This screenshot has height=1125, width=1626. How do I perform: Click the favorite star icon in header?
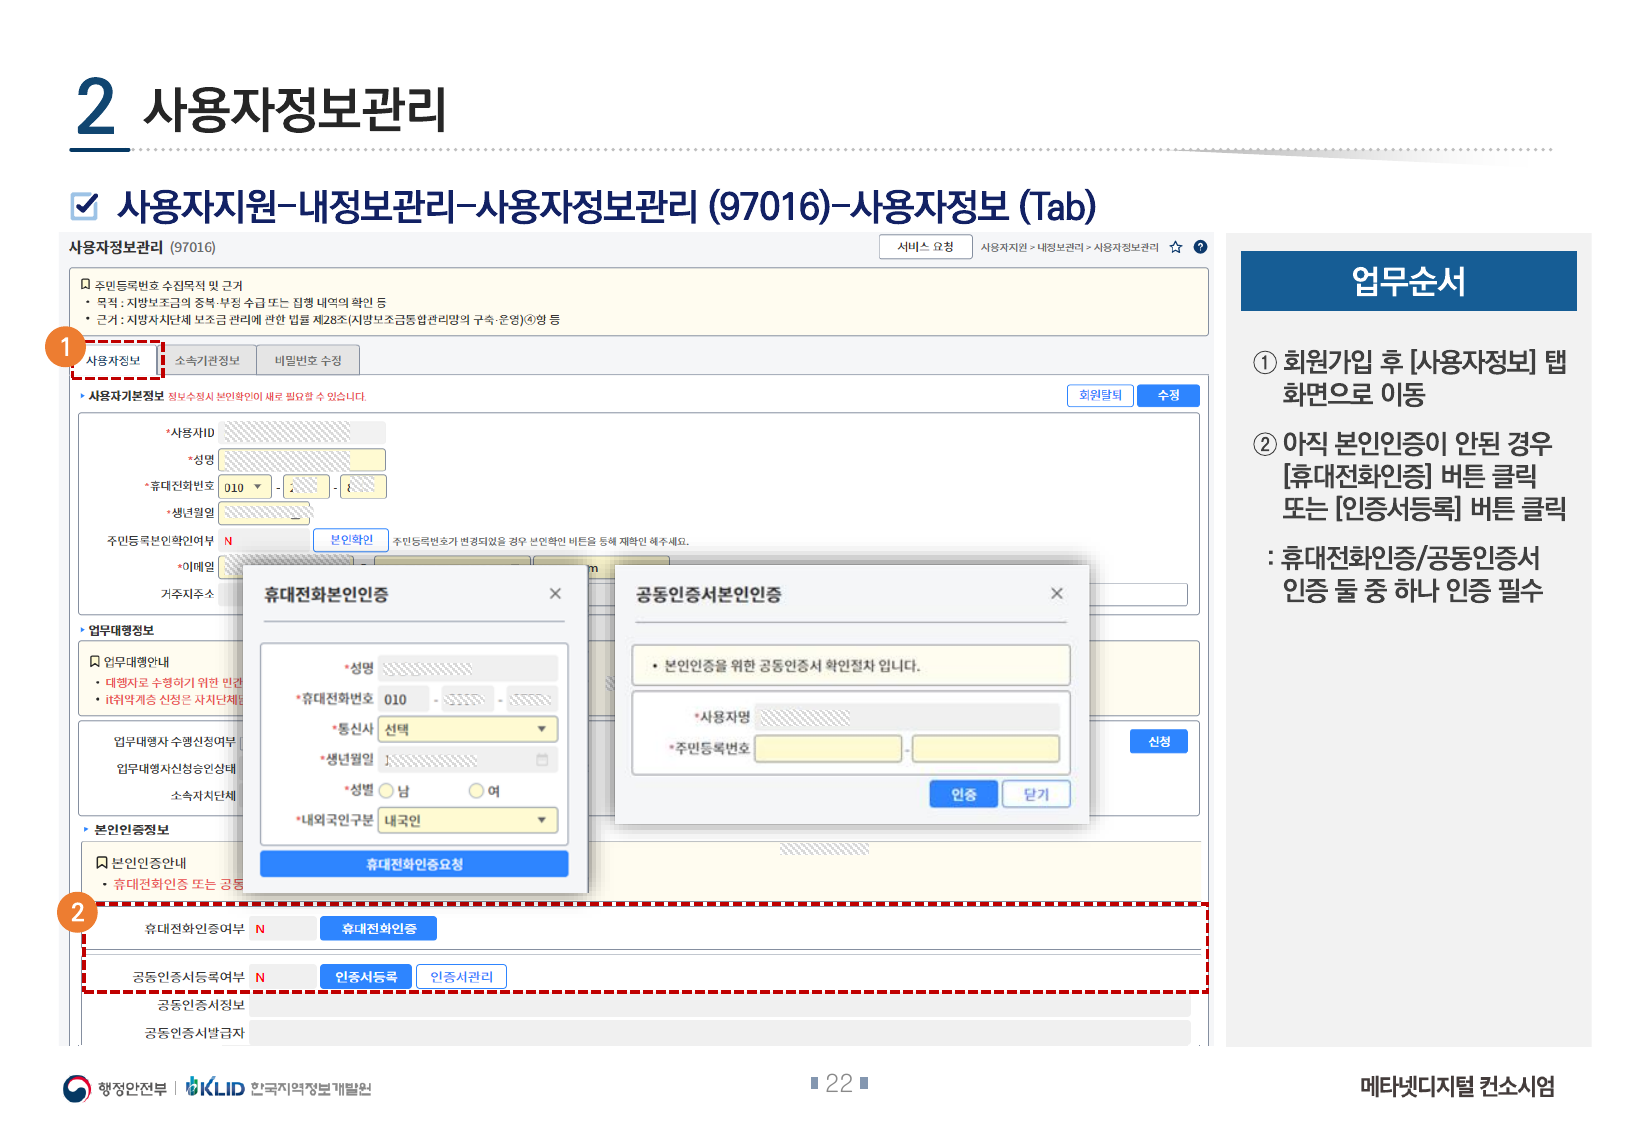point(1176,247)
